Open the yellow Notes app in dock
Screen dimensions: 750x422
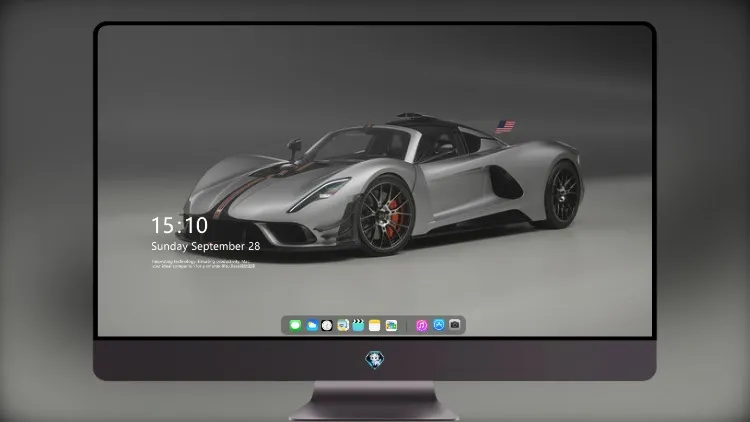click(x=375, y=325)
